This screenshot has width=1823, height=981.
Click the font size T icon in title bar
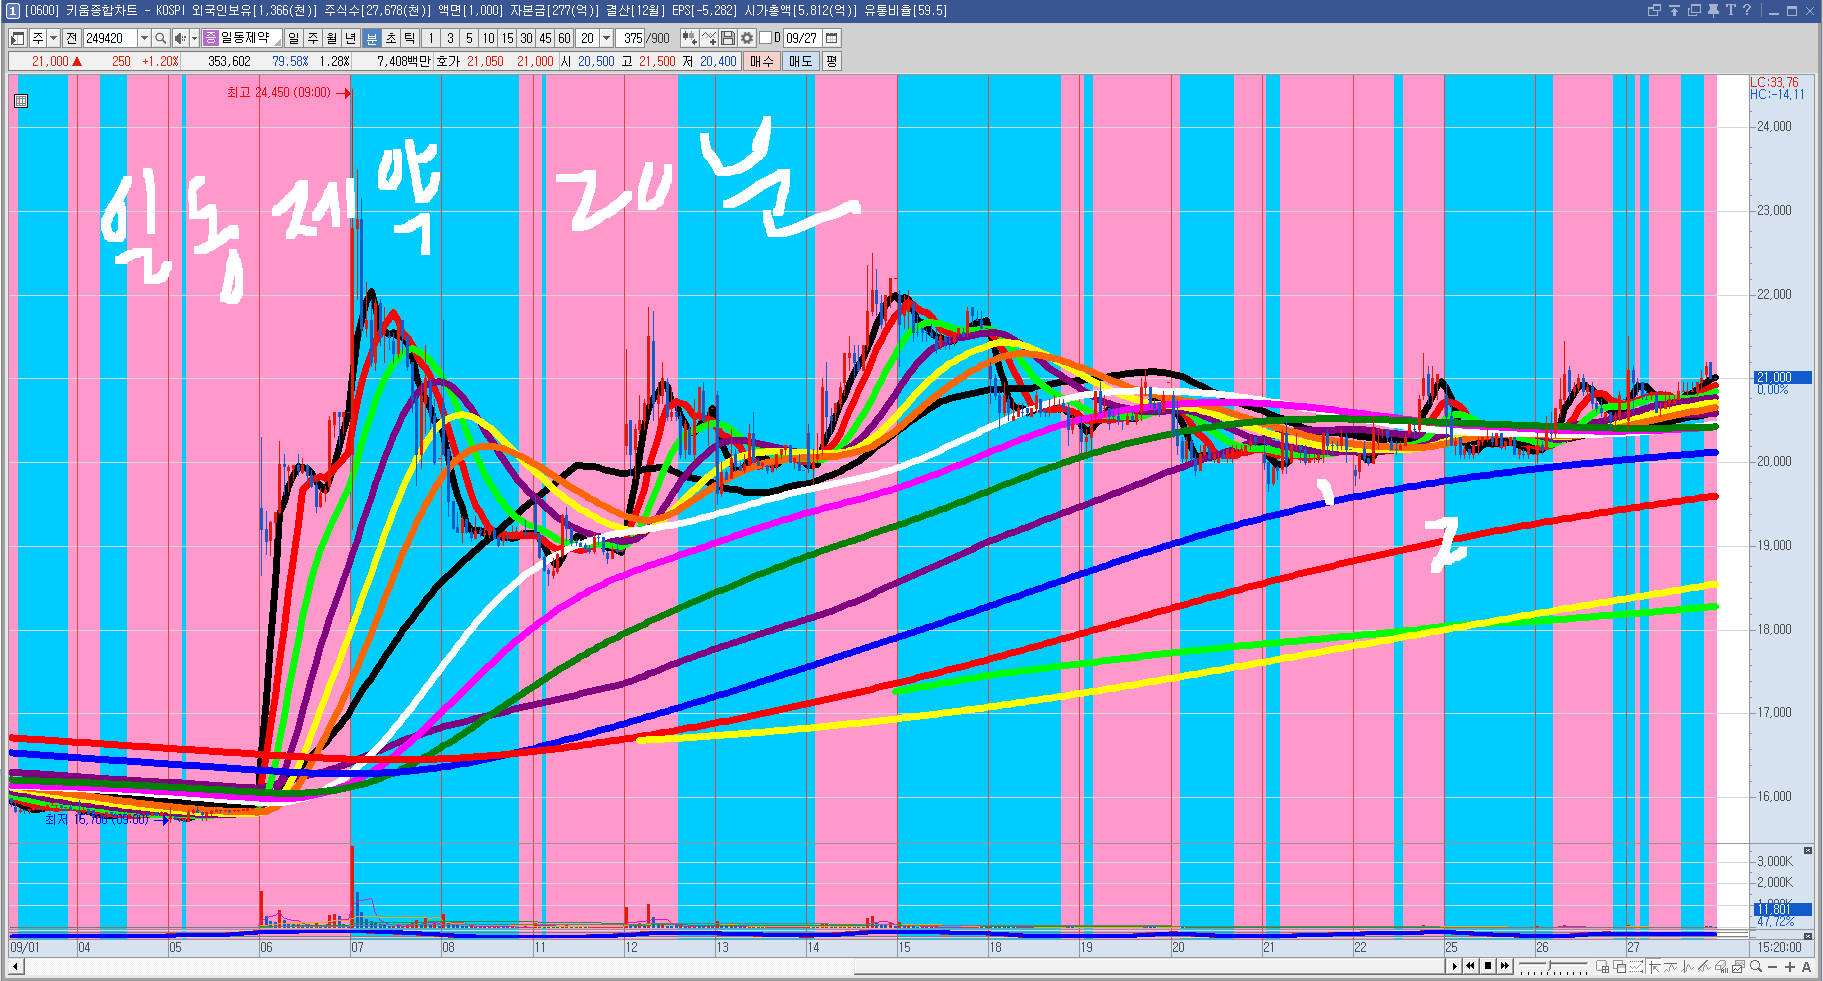pos(1731,10)
